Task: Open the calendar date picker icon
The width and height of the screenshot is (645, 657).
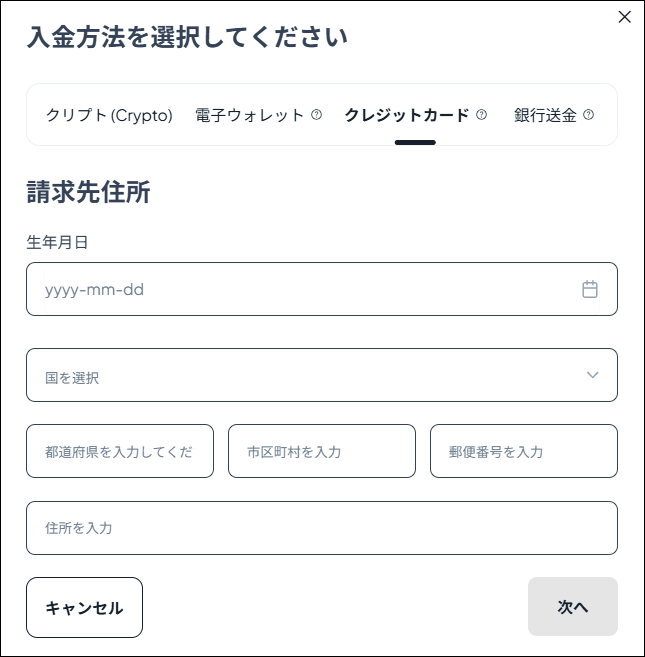Action: [590, 289]
